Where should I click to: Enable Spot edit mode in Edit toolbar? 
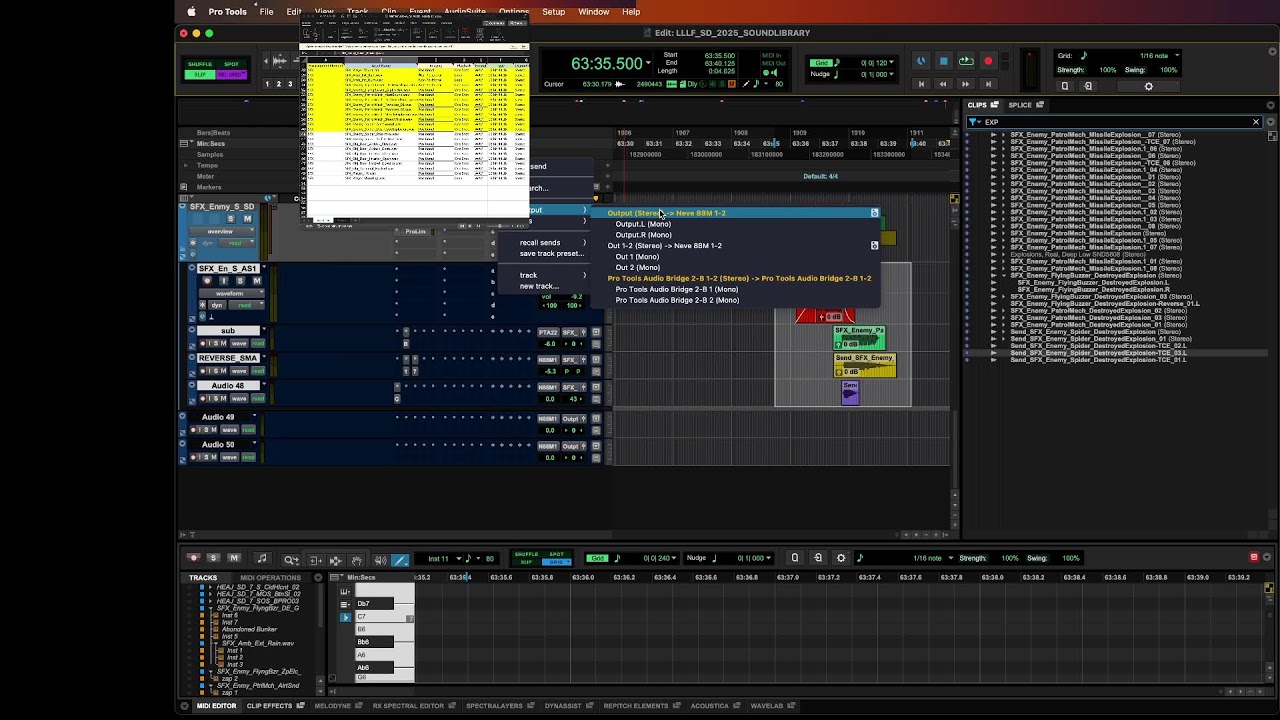231,64
